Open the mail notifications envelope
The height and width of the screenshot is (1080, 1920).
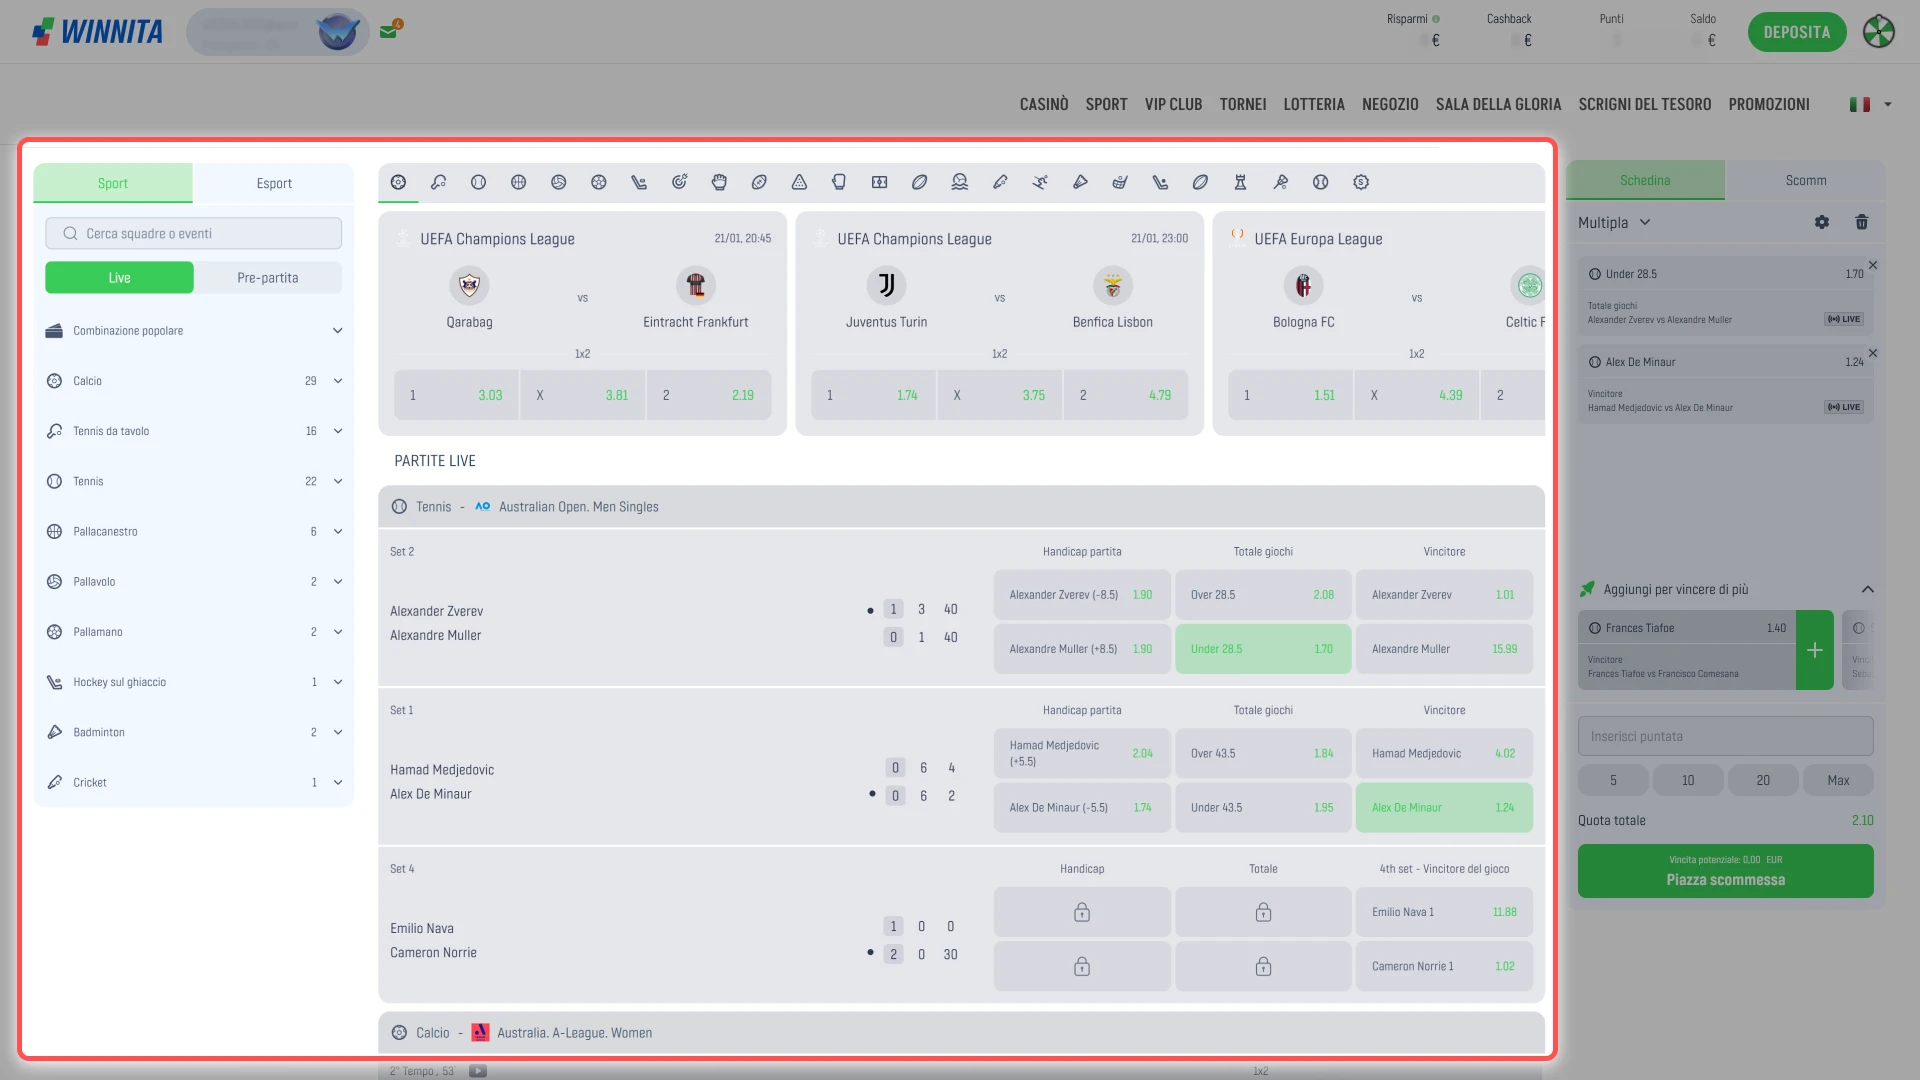click(x=389, y=31)
